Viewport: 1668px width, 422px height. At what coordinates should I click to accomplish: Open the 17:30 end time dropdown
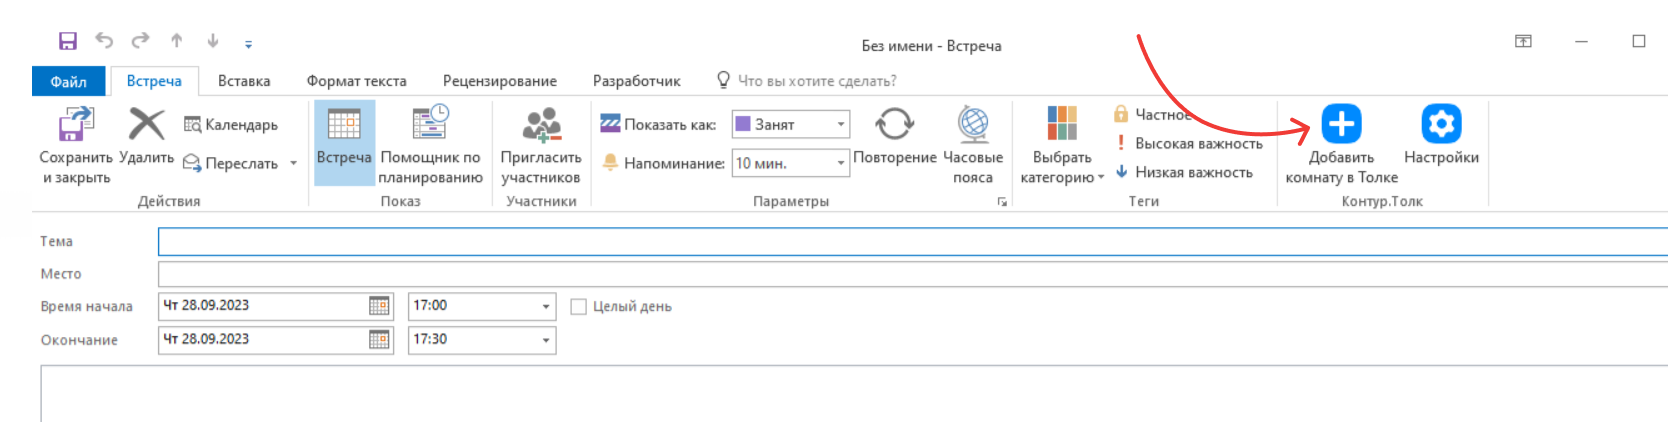546,340
